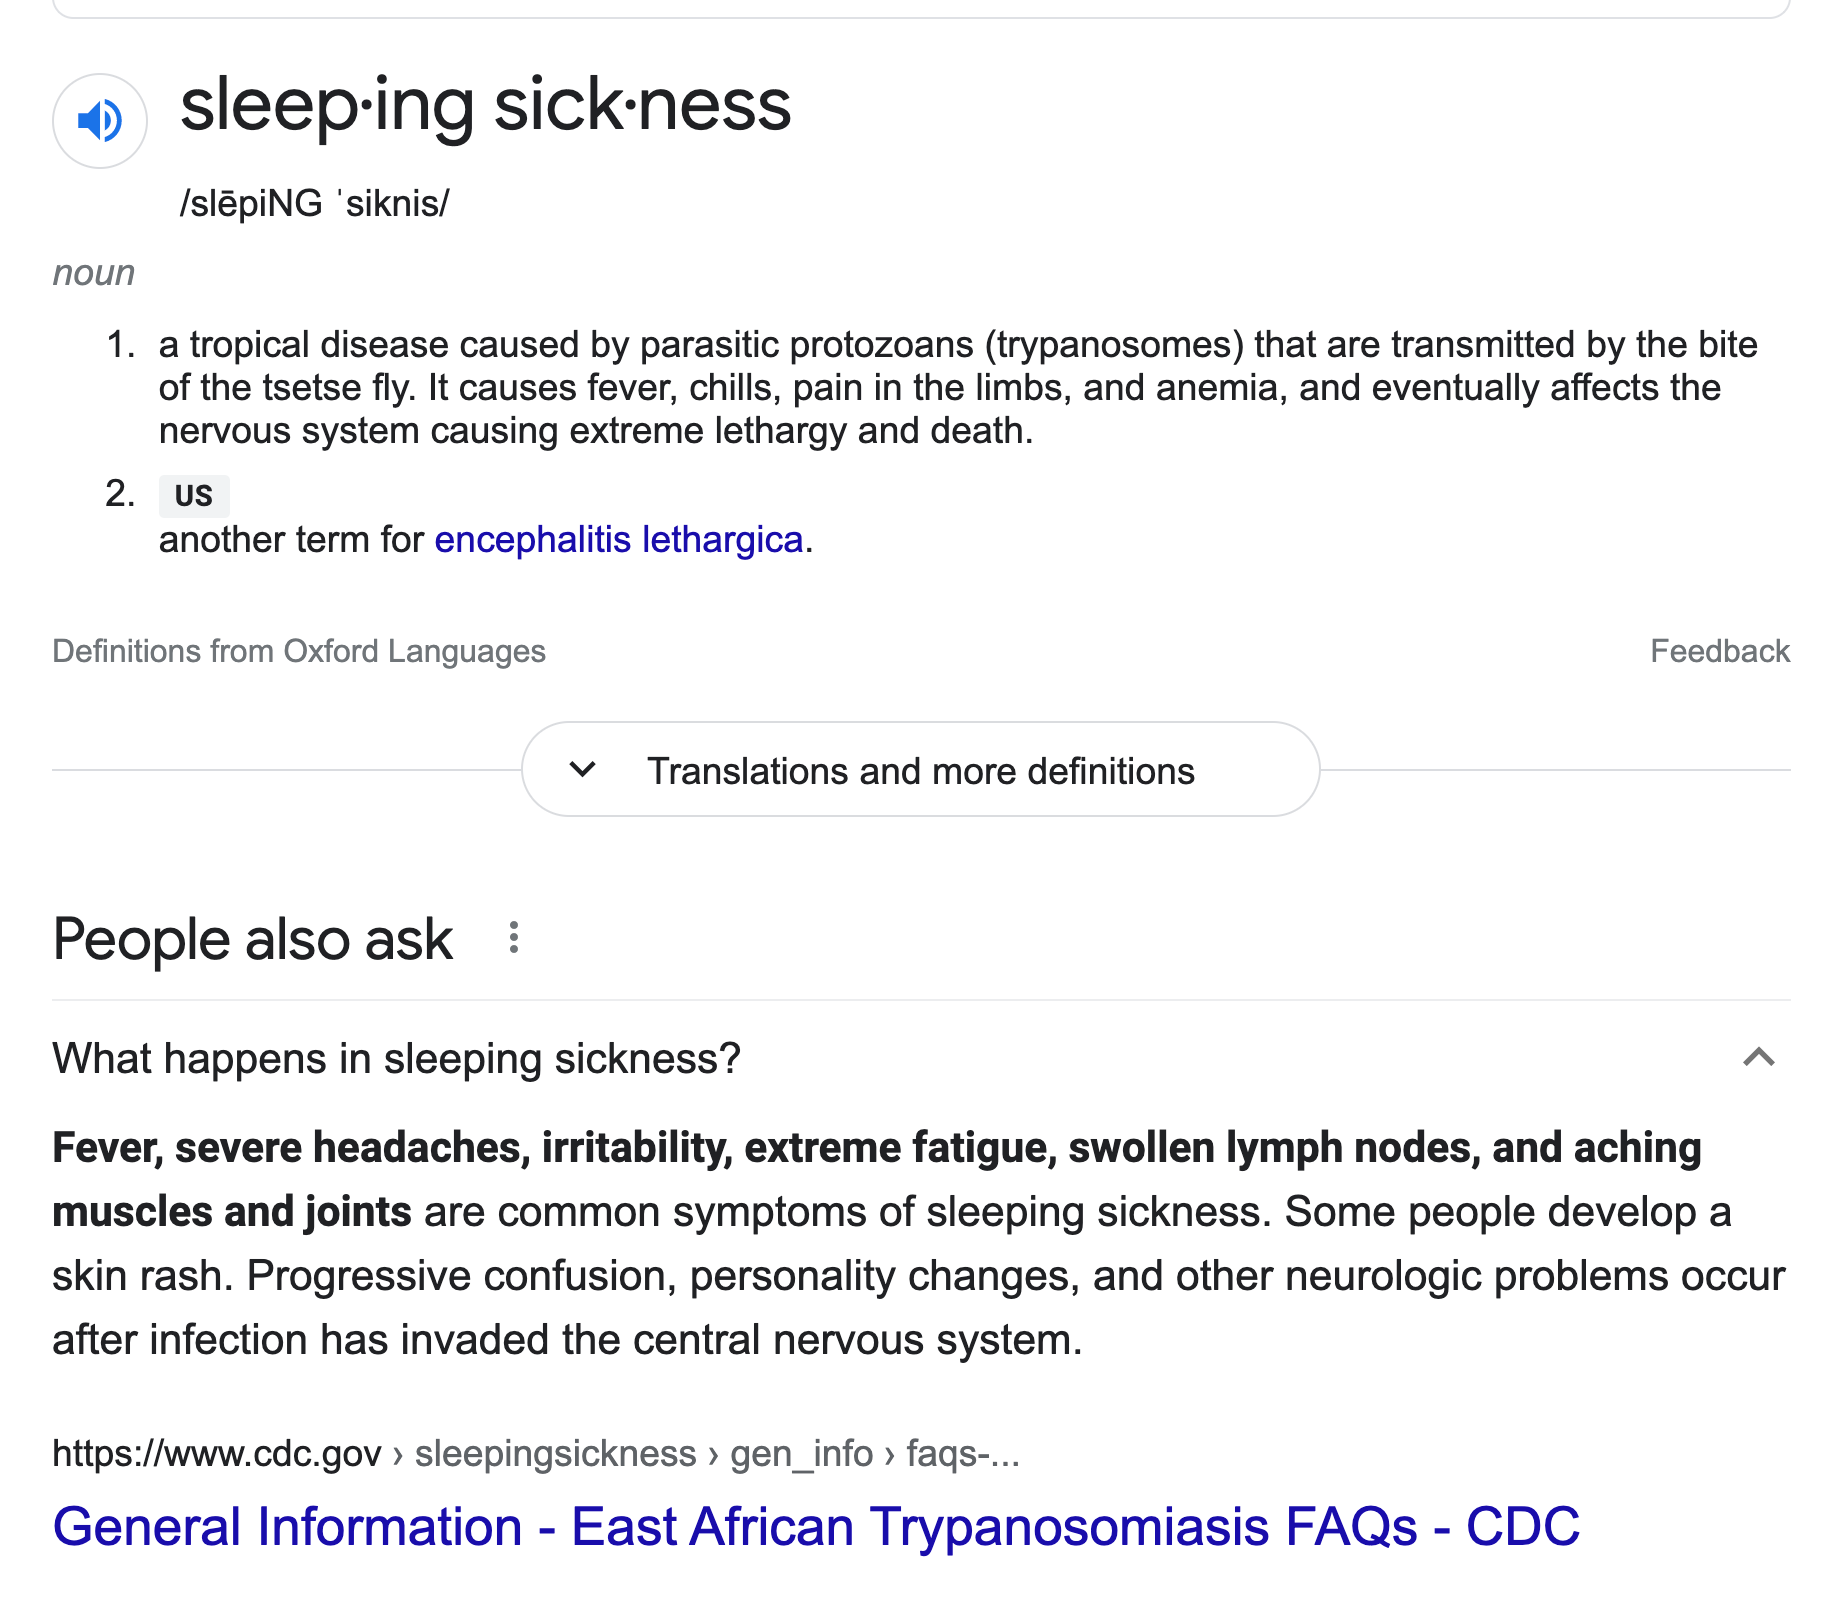This screenshot has height=1606, width=1840.
Task: Collapse the answer using the up chevron
Action: click(1758, 1058)
